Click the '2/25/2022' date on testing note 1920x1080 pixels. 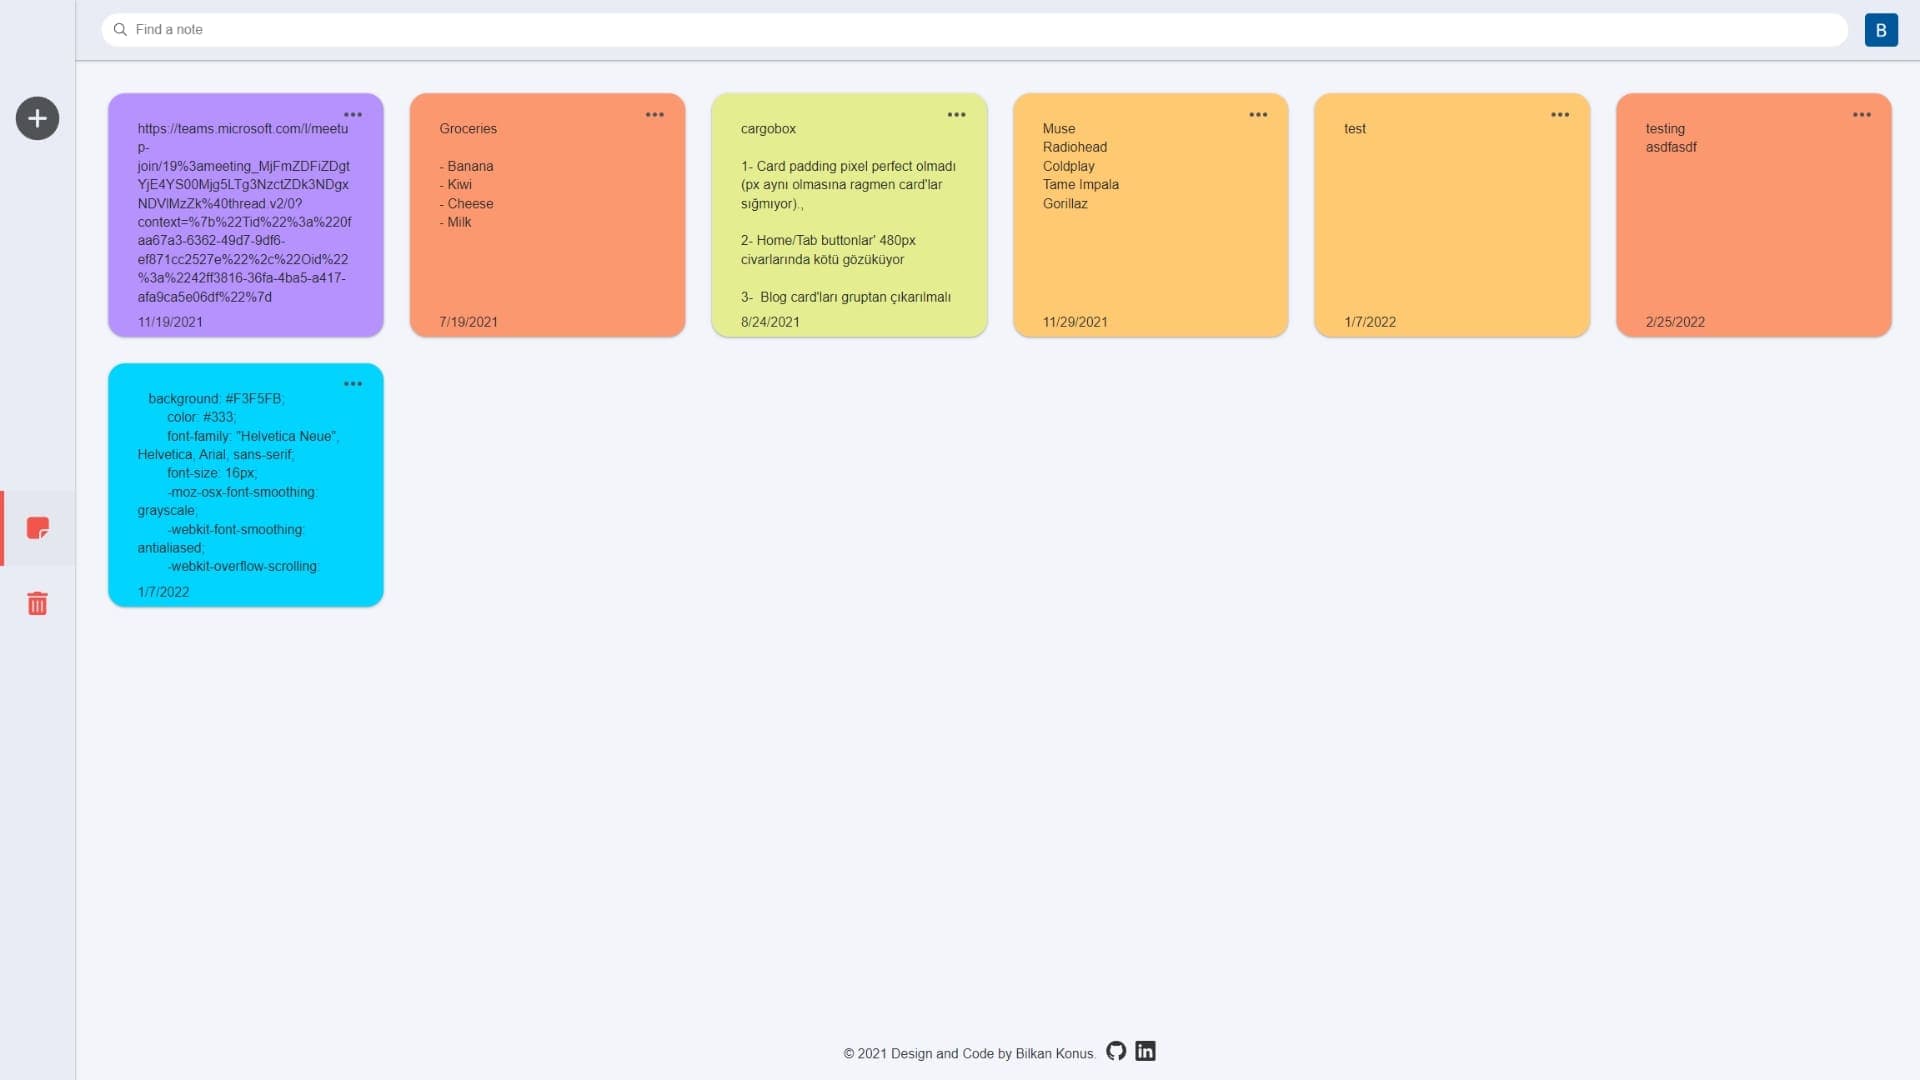coord(1675,322)
